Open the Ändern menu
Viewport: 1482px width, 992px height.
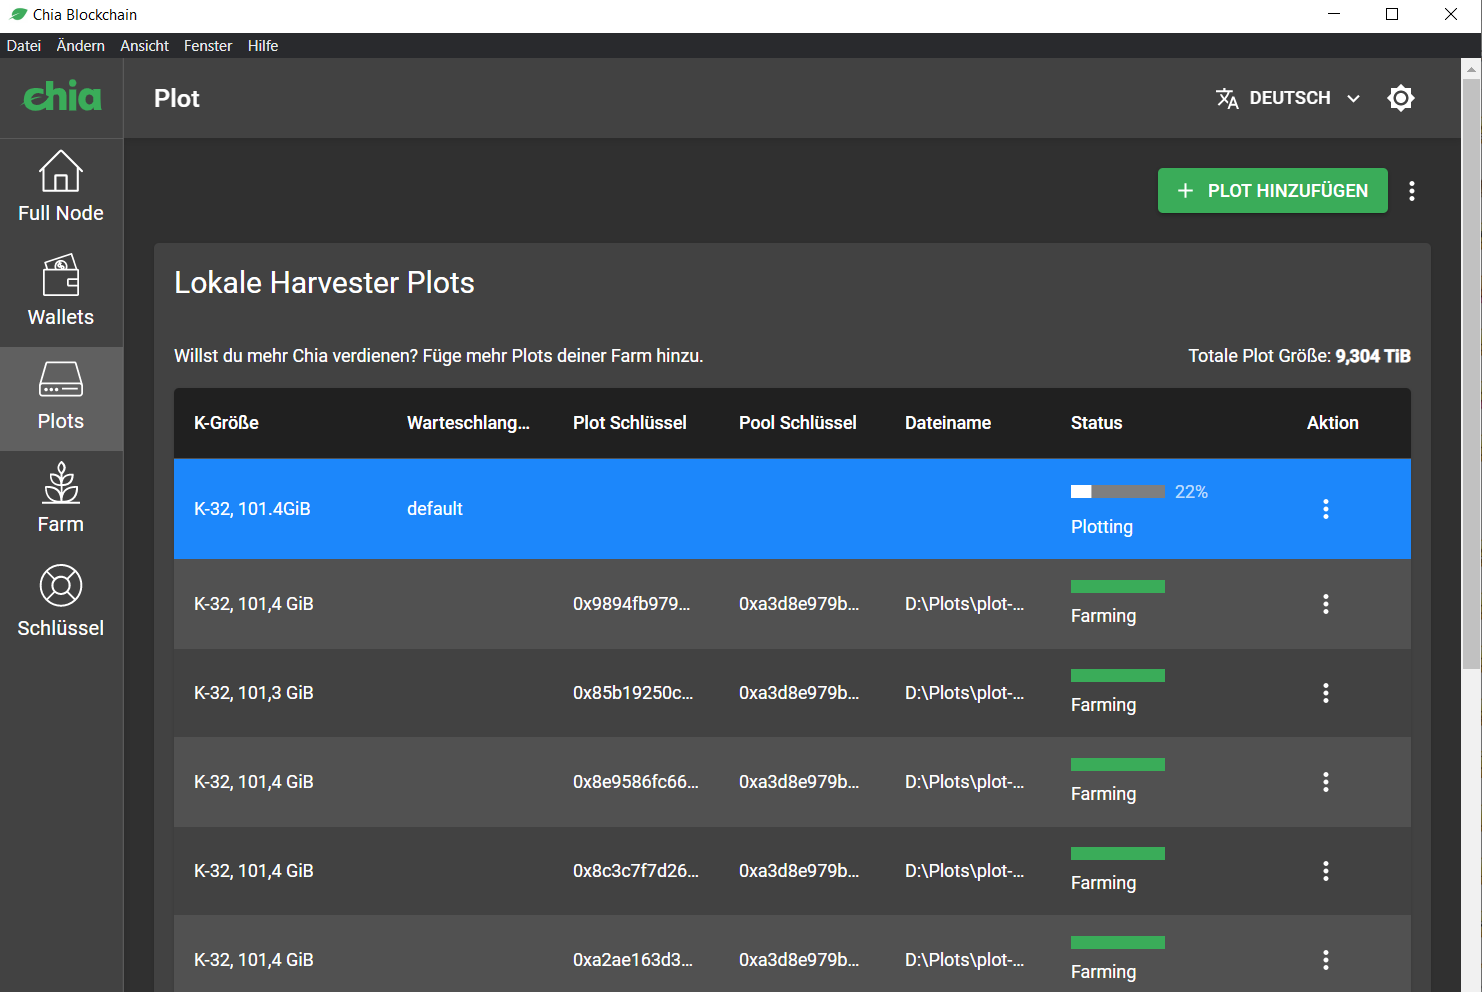(x=81, y=46)
